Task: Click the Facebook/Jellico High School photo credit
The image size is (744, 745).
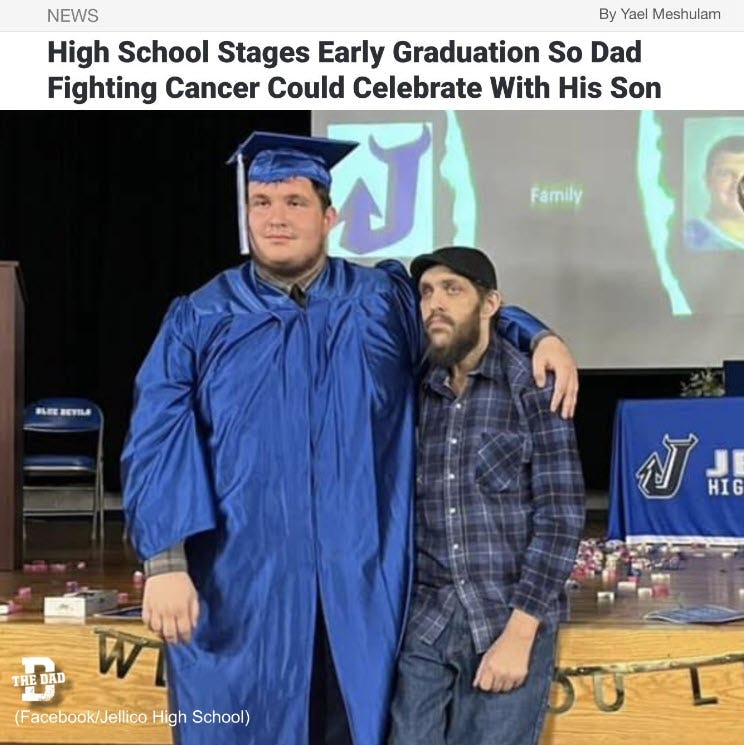Action: coord(132,716)
